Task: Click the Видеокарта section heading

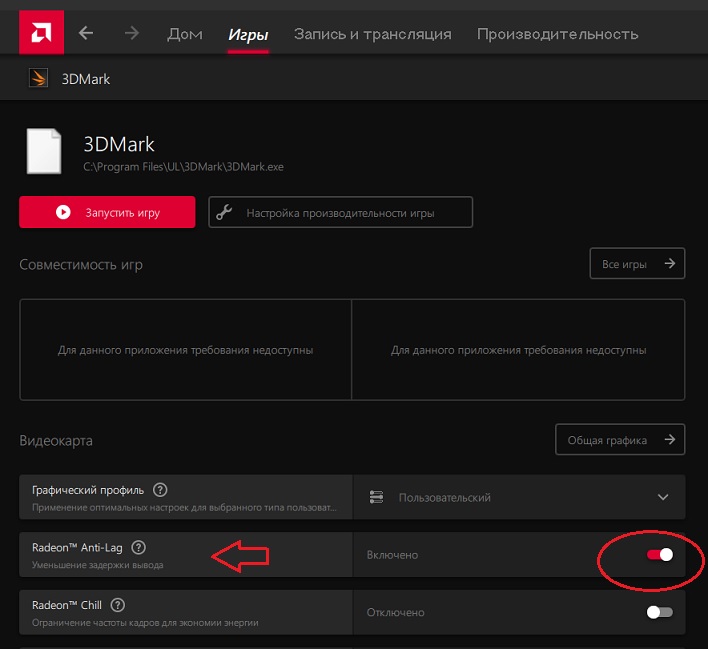Action: coord(56,440)
